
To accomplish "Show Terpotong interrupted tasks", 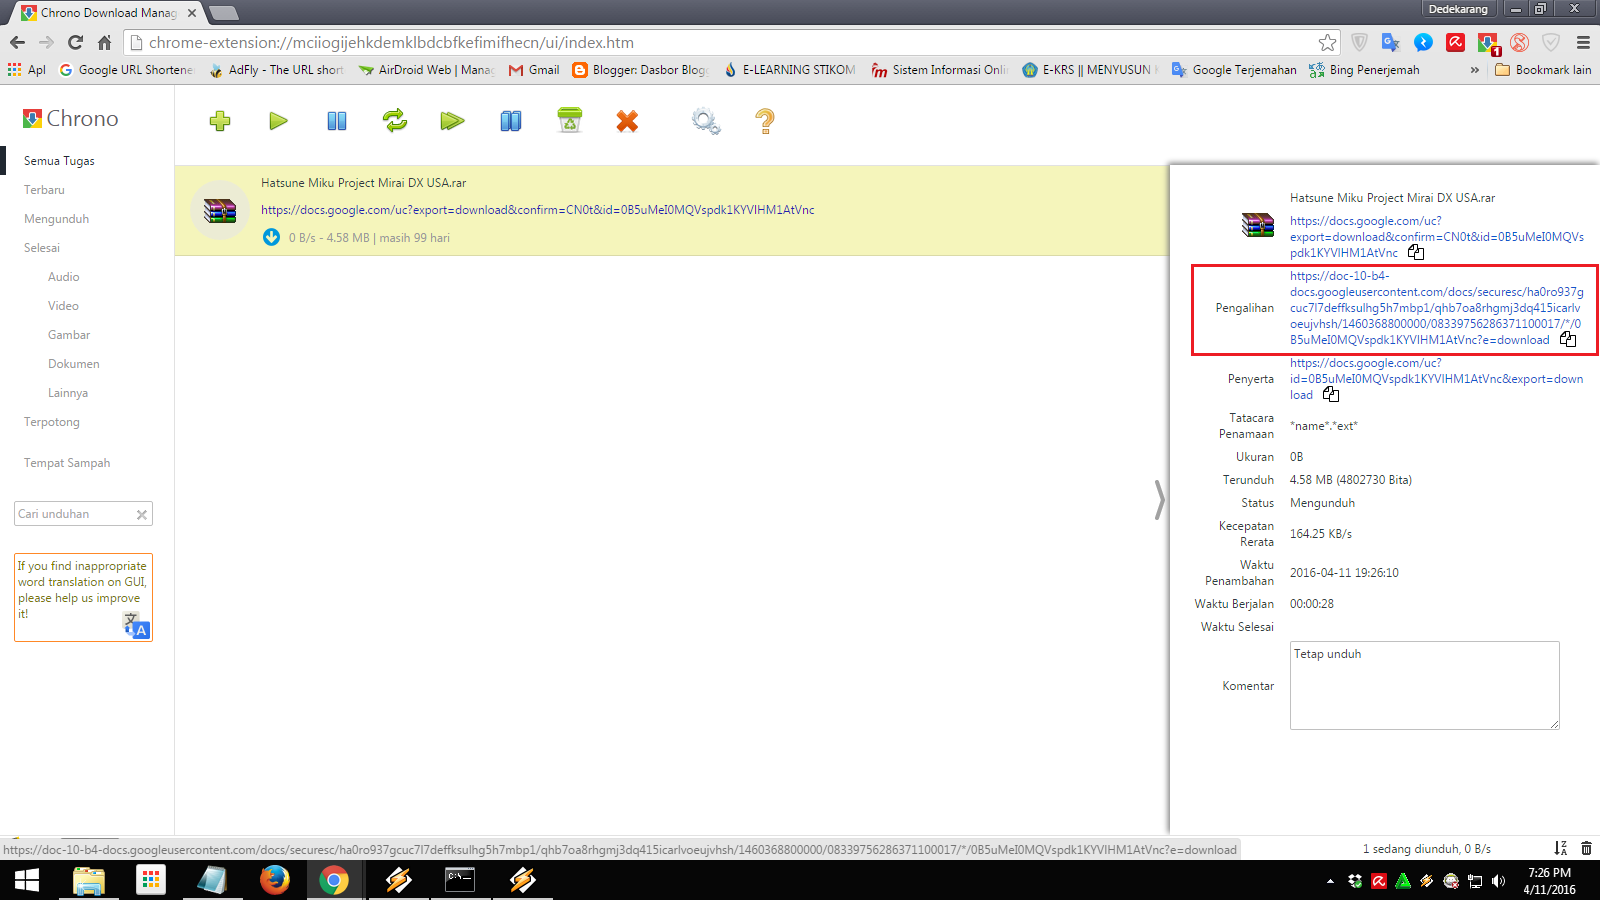I will (52, 421).
